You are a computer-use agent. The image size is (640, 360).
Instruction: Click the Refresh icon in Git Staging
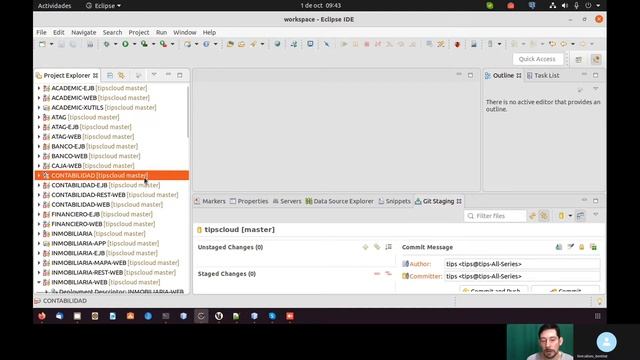pos(532,216)
